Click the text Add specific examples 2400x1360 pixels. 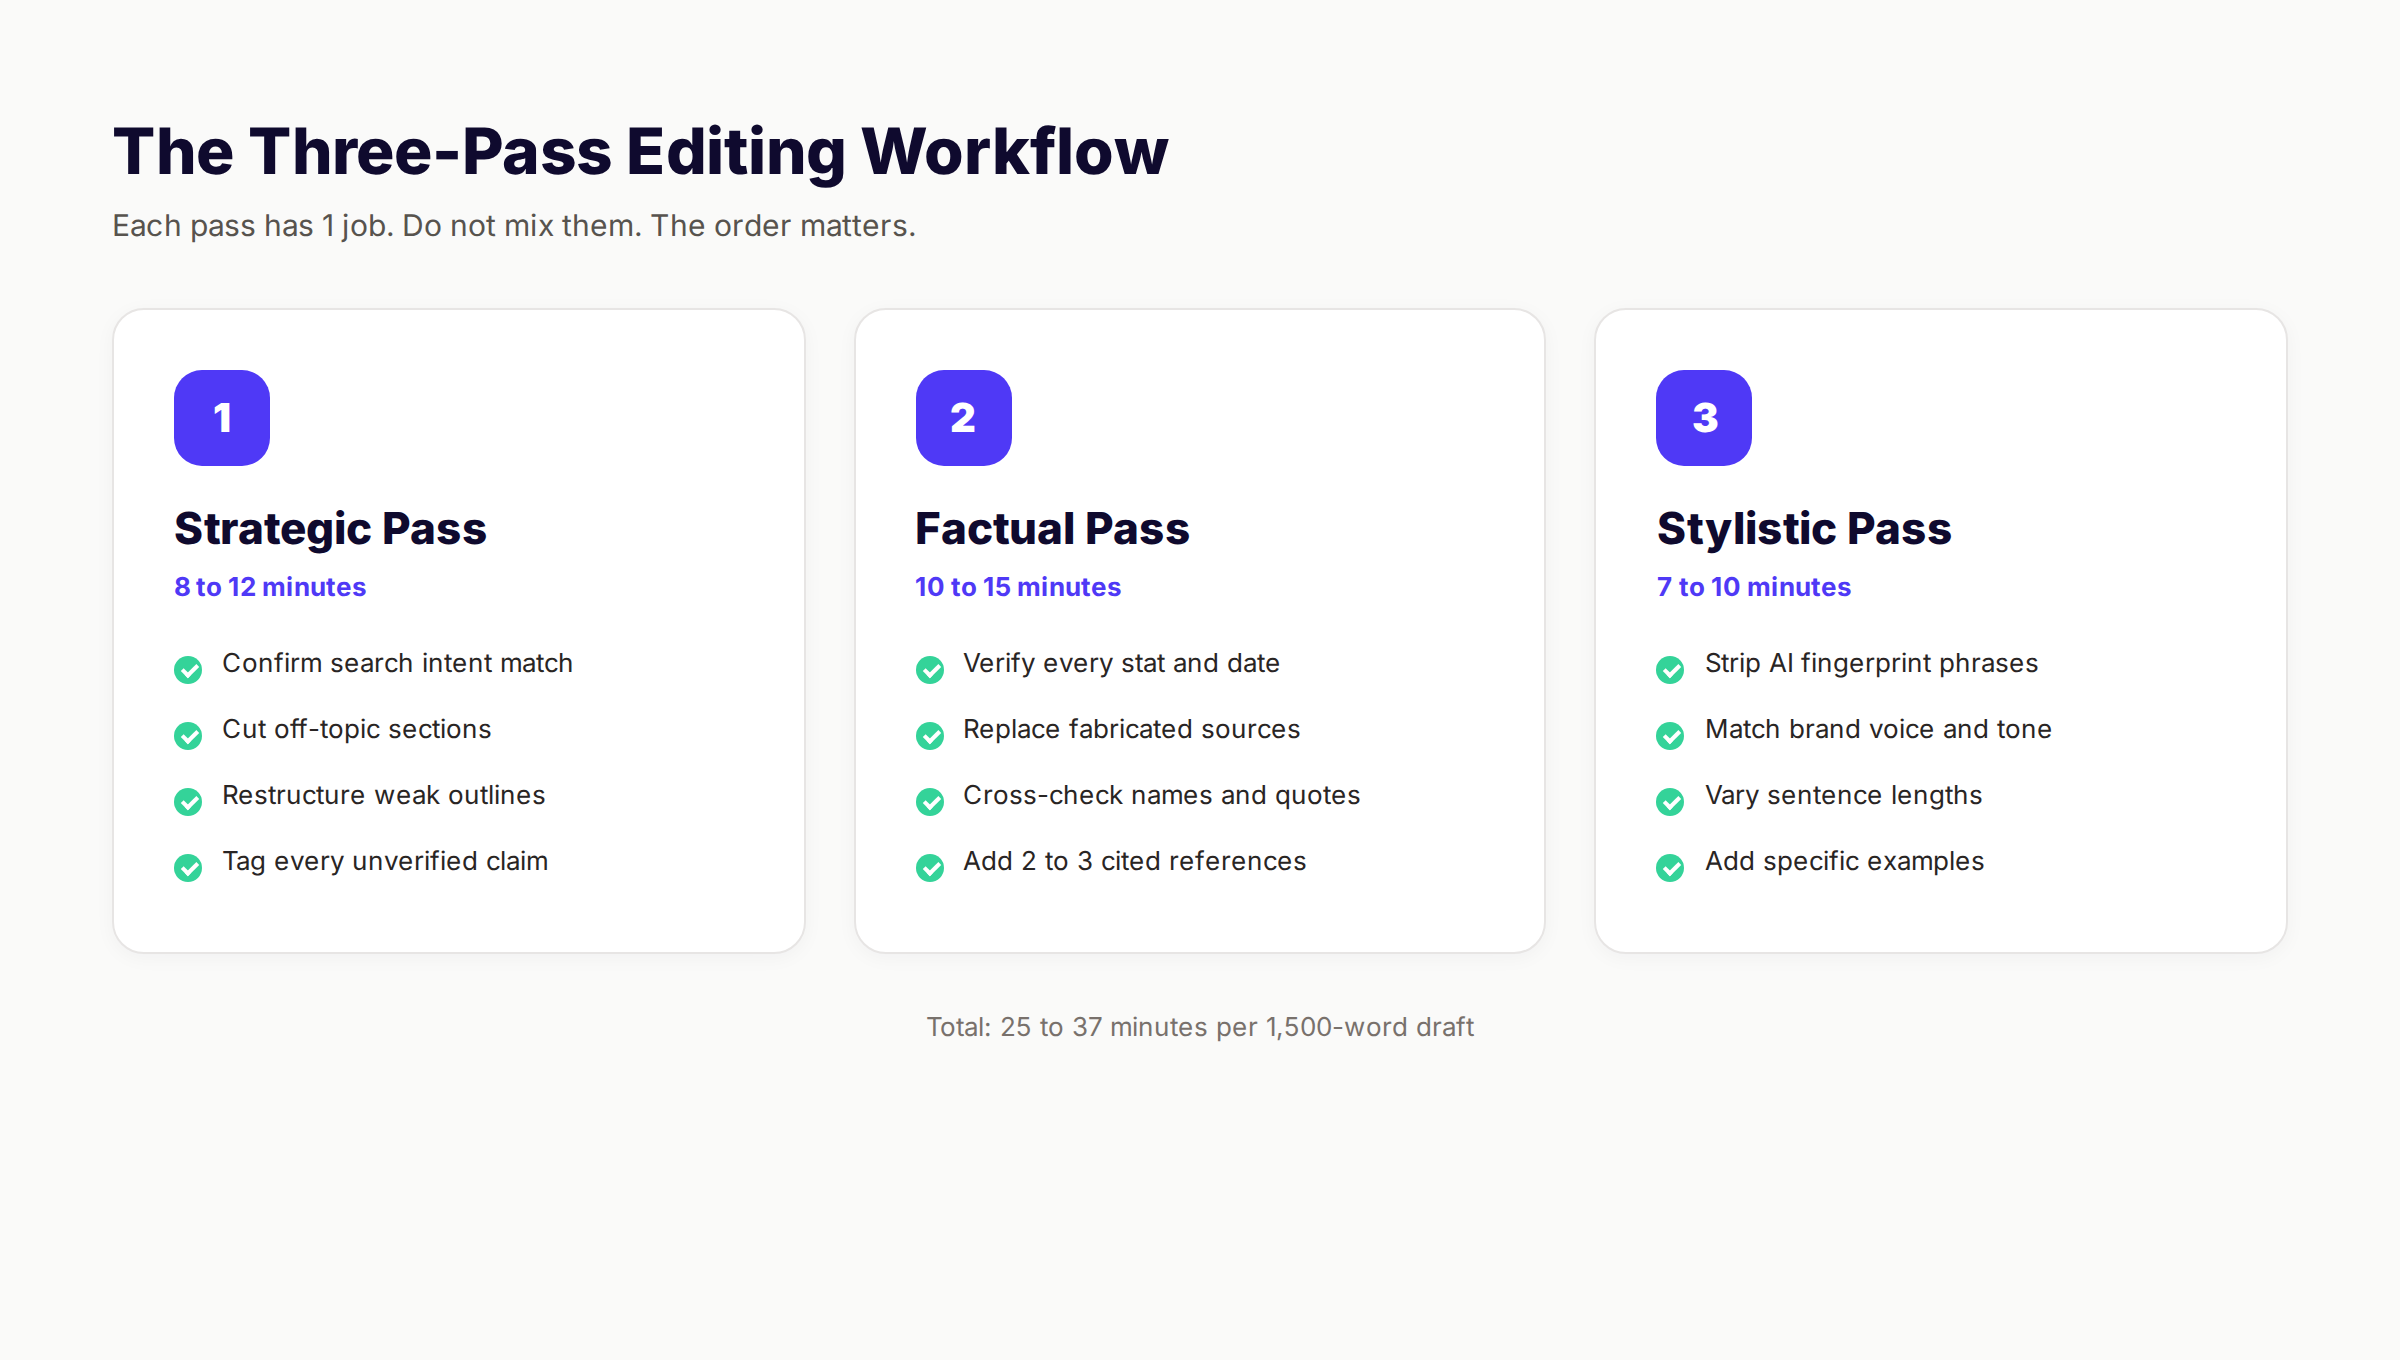(x=1844, y=862)
